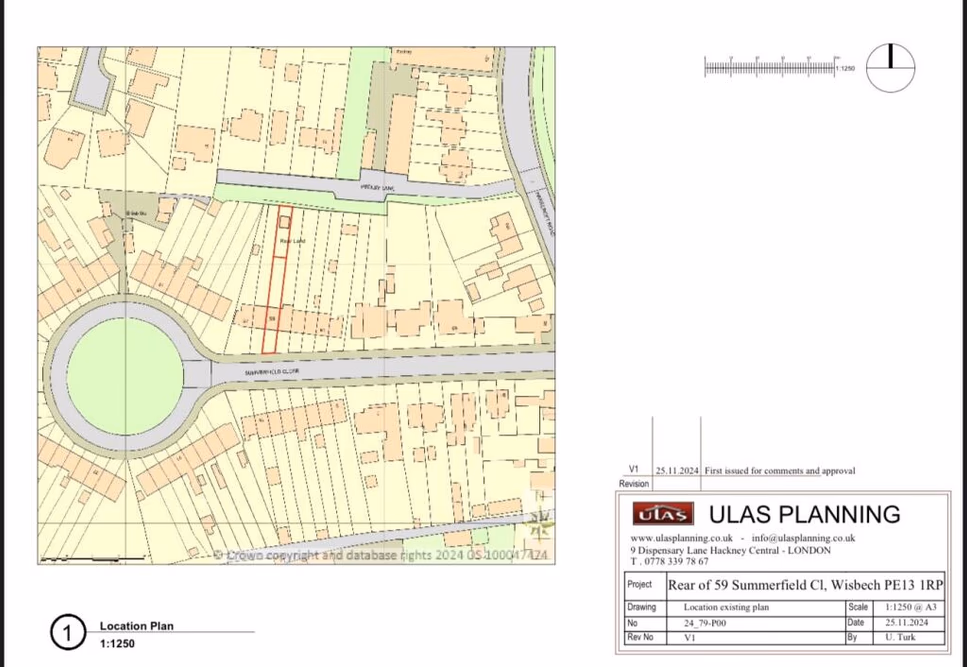Image resolution: width=967 pixels, height=667 pixels.
Task: Click the ULAS company logo
Action: point(665,512)
